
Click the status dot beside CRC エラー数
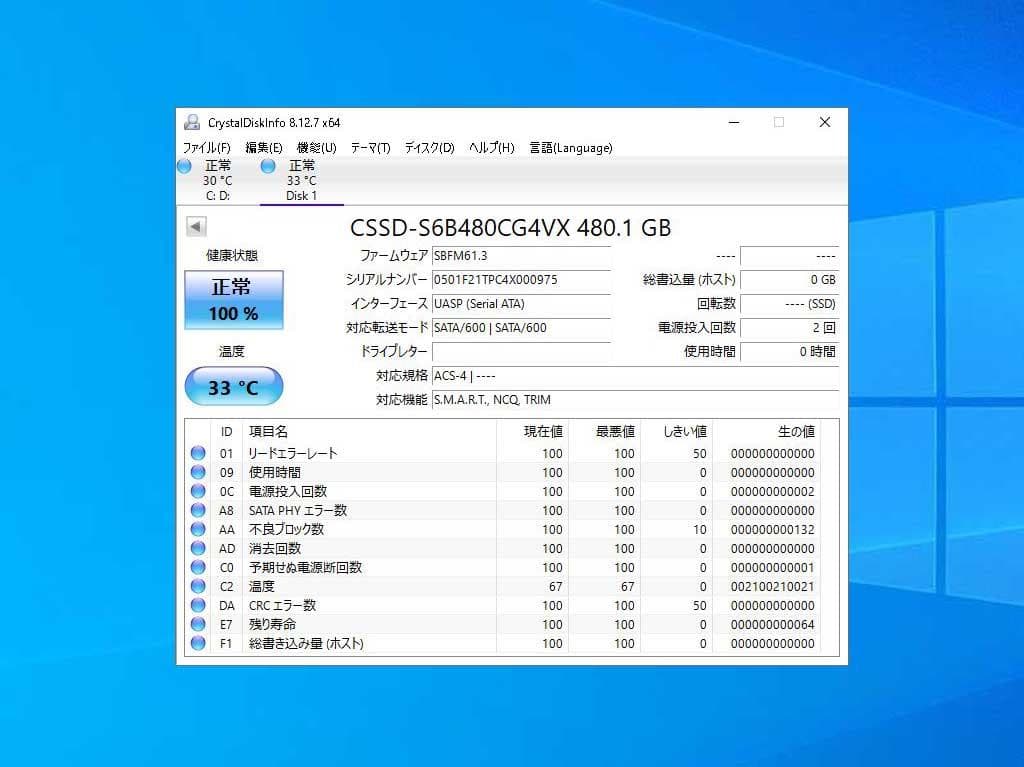[x=197, y=605]
